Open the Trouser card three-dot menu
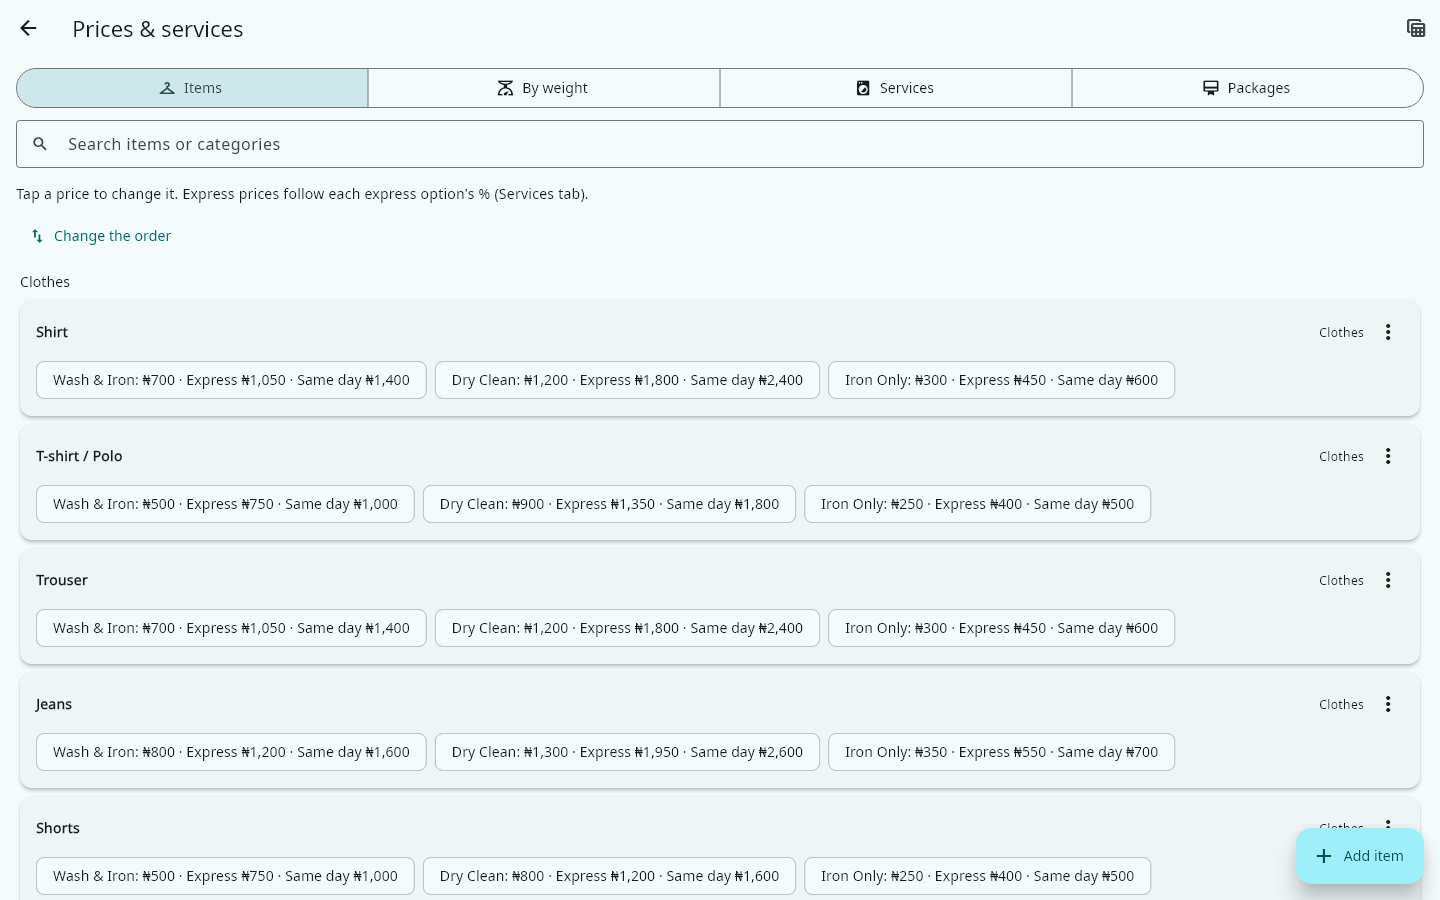 (x=1388, y=580)
